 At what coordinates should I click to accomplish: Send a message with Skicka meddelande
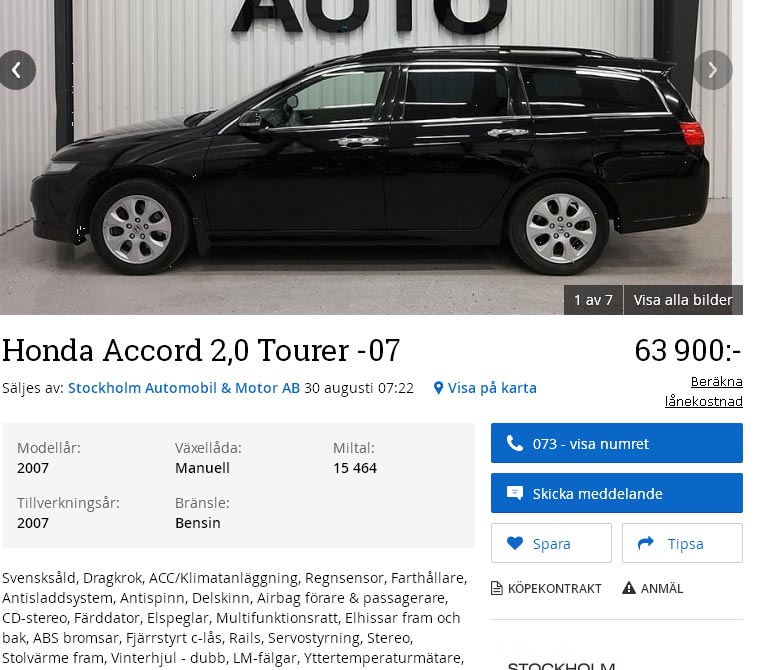[617, 493]
